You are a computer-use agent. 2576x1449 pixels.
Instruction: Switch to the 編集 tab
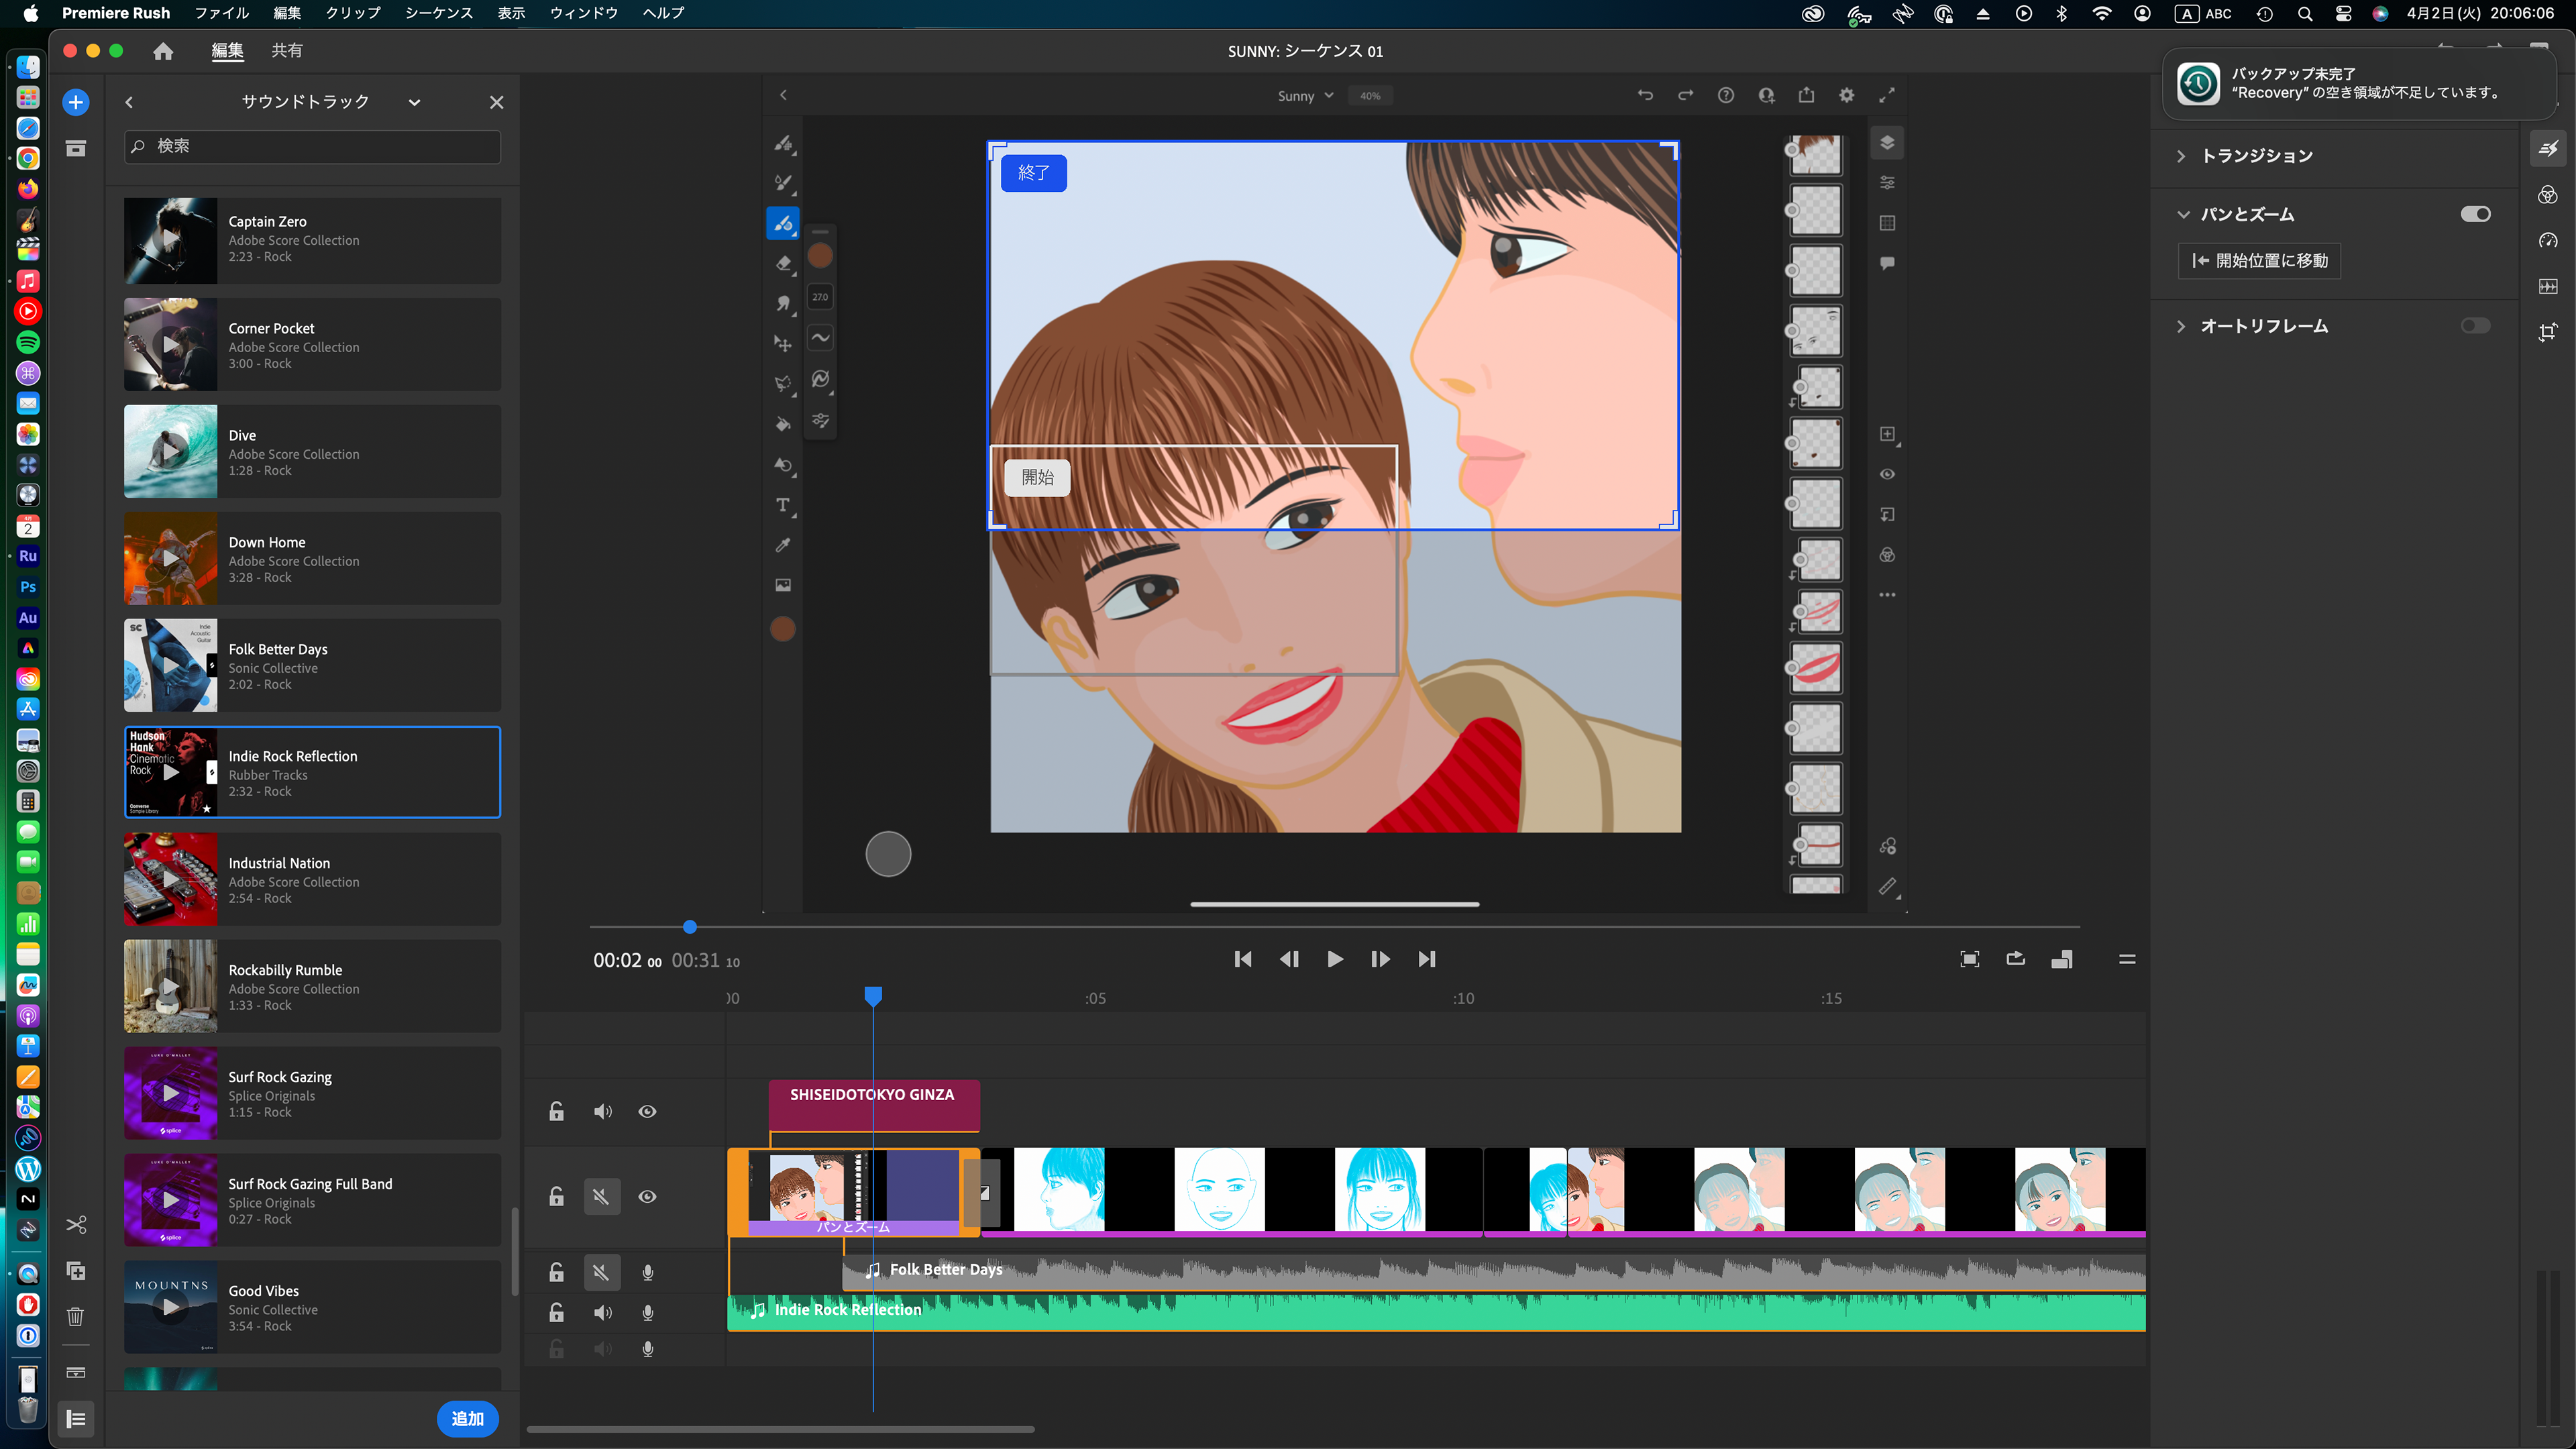(228, 50)
